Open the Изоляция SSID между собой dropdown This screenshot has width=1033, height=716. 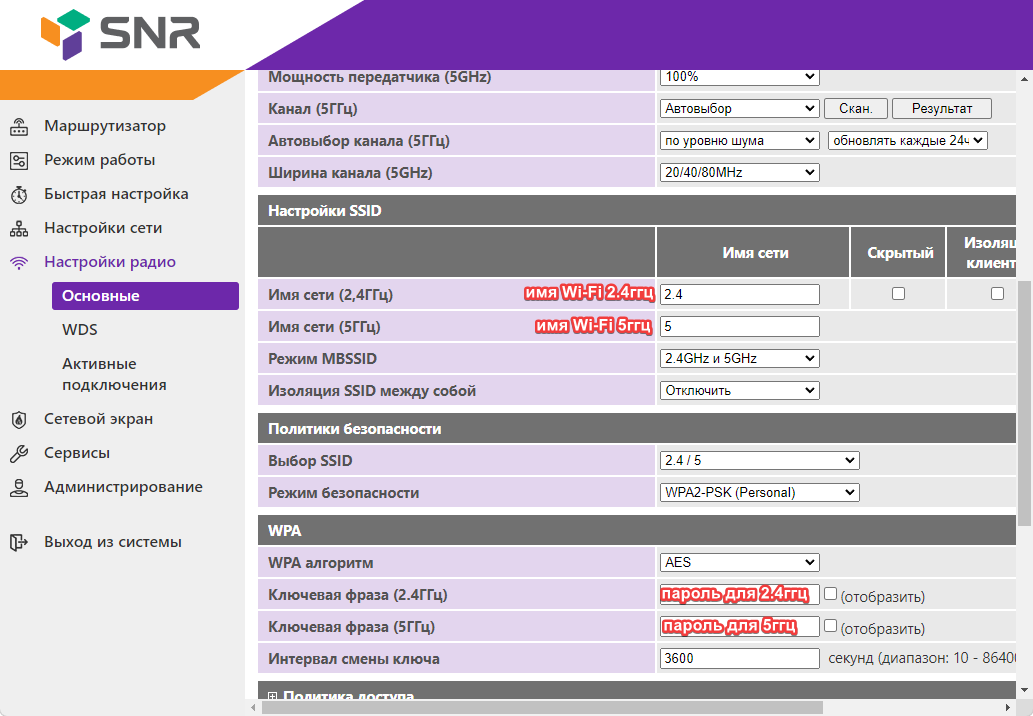click(739, 391)
